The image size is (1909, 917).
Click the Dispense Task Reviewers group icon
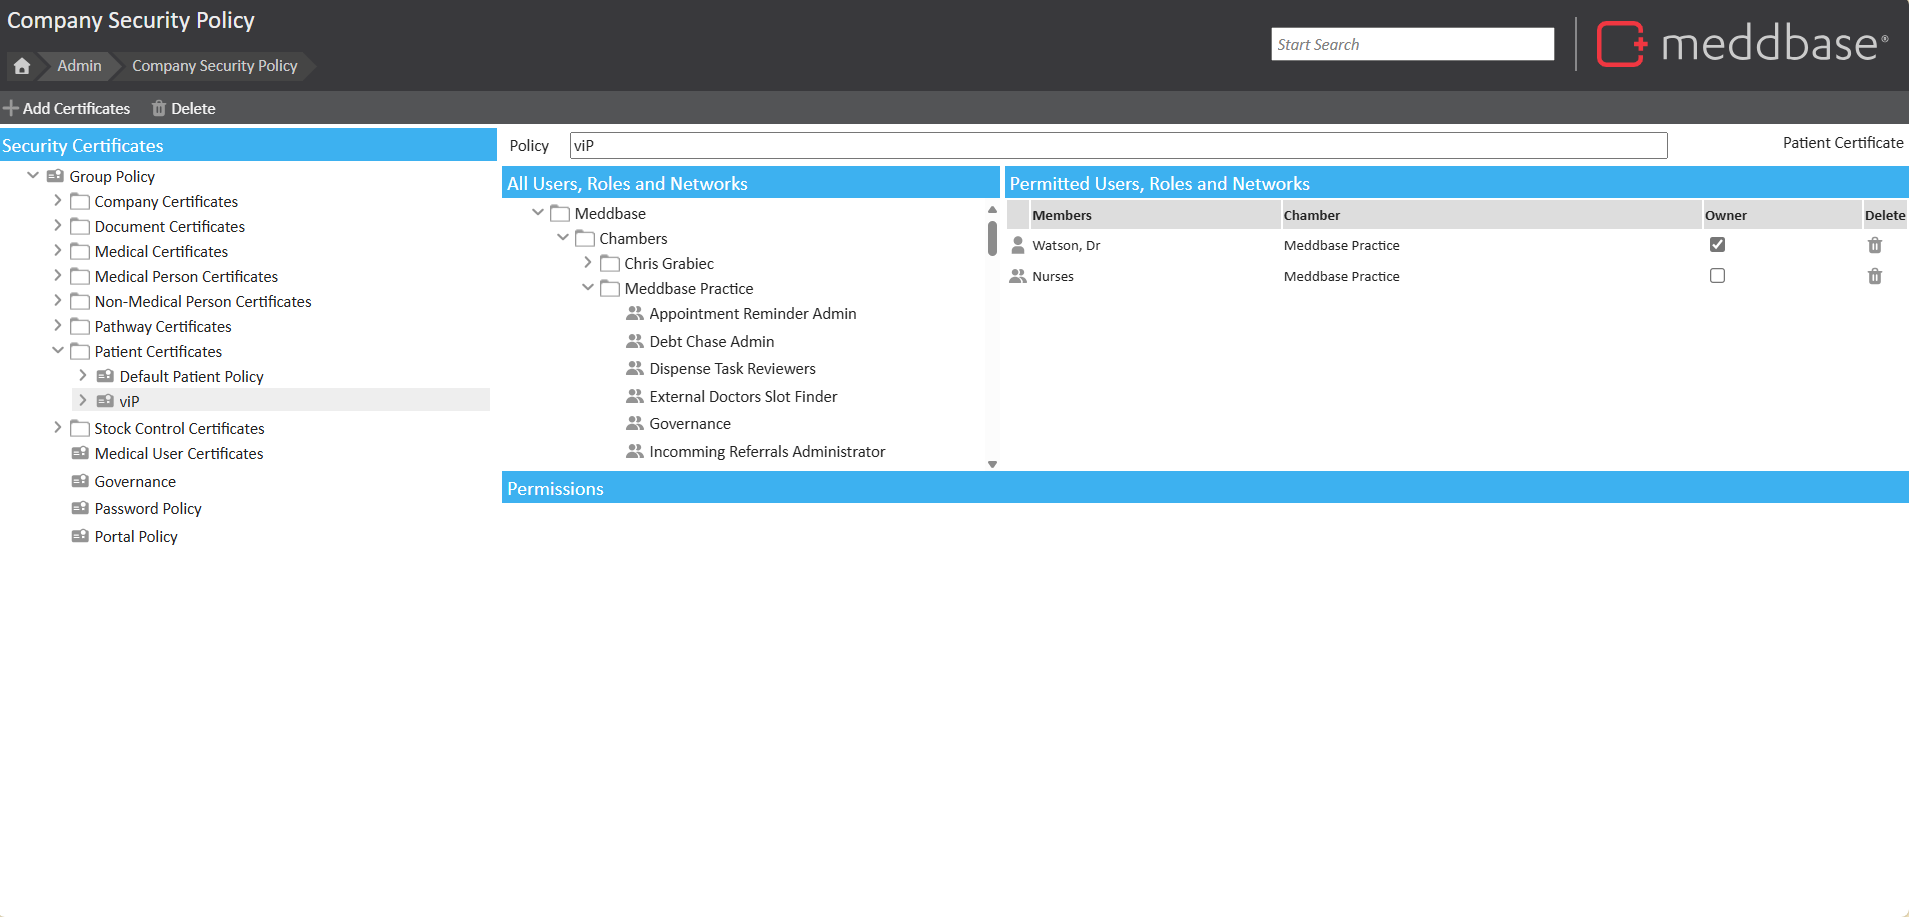635,368
